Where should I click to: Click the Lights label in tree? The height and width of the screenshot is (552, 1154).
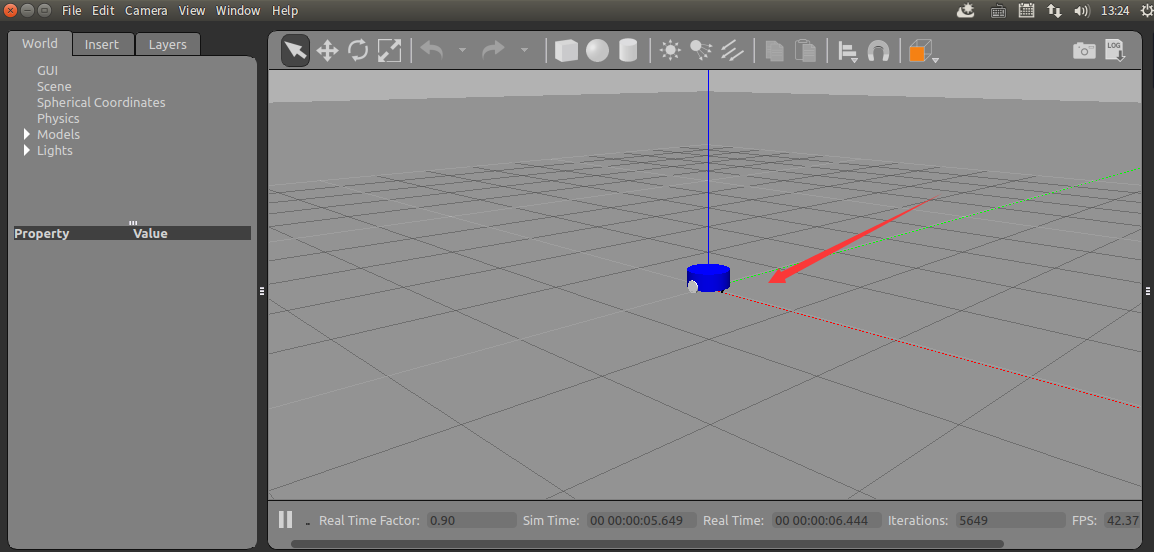pyautogui.click(x=55, y=151)
